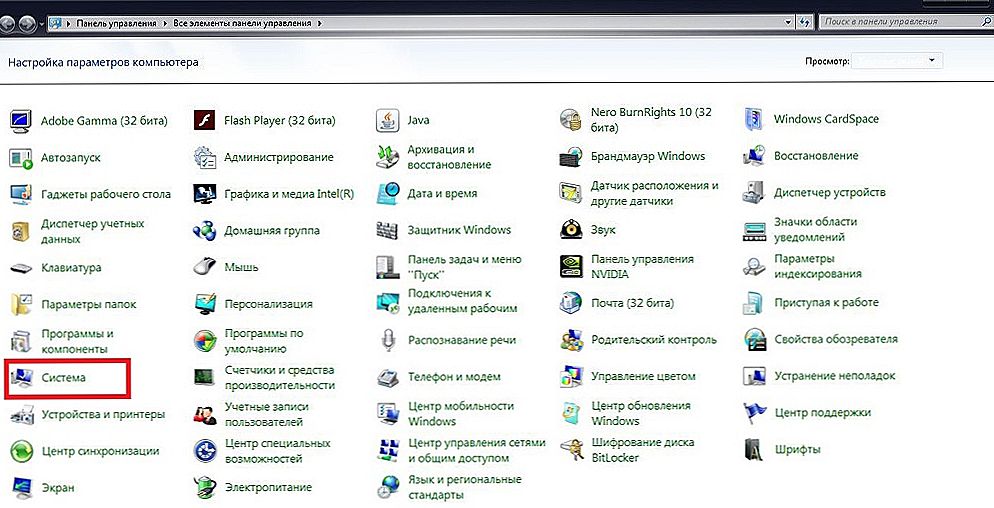This screenshot has width=994, height=508.
Task: Open the Java coffee cup icon
Action: pos(387,120)
